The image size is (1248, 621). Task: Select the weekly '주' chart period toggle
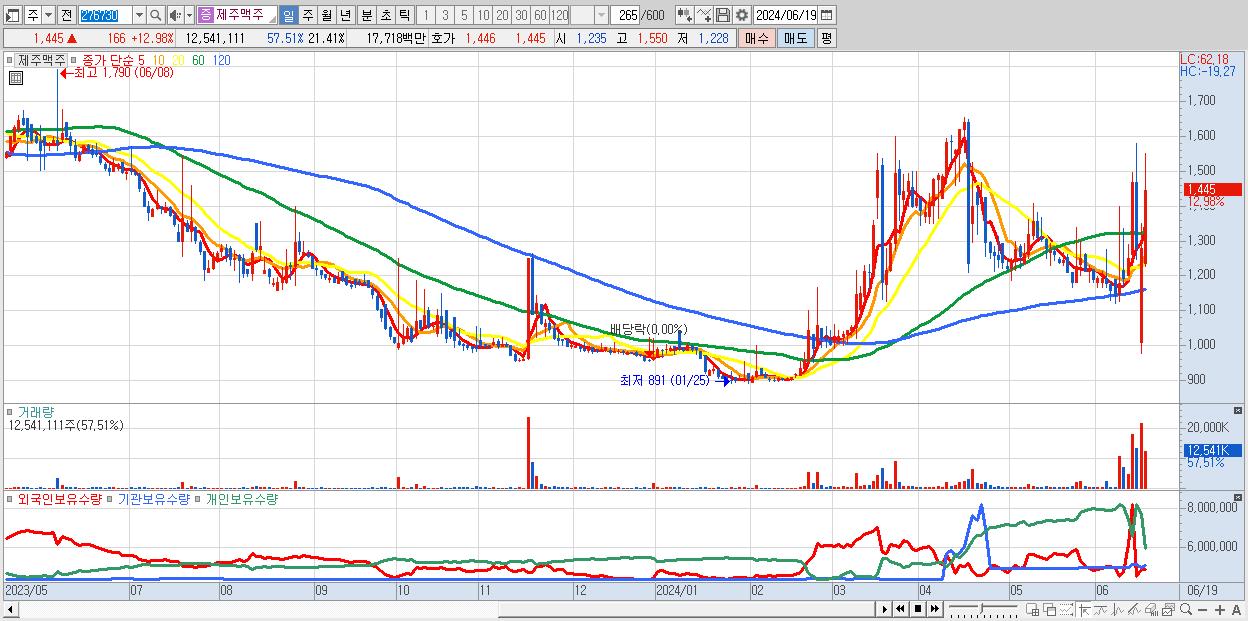[307, 16]
